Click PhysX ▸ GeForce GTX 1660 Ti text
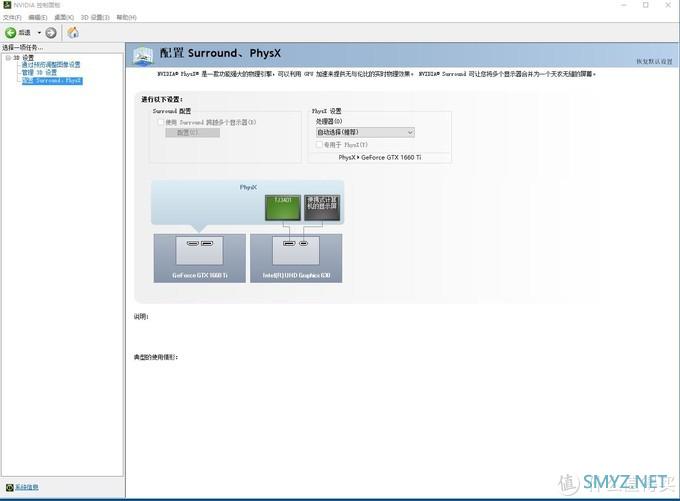The width and height of the screenshot is (680, 501). 379,157
